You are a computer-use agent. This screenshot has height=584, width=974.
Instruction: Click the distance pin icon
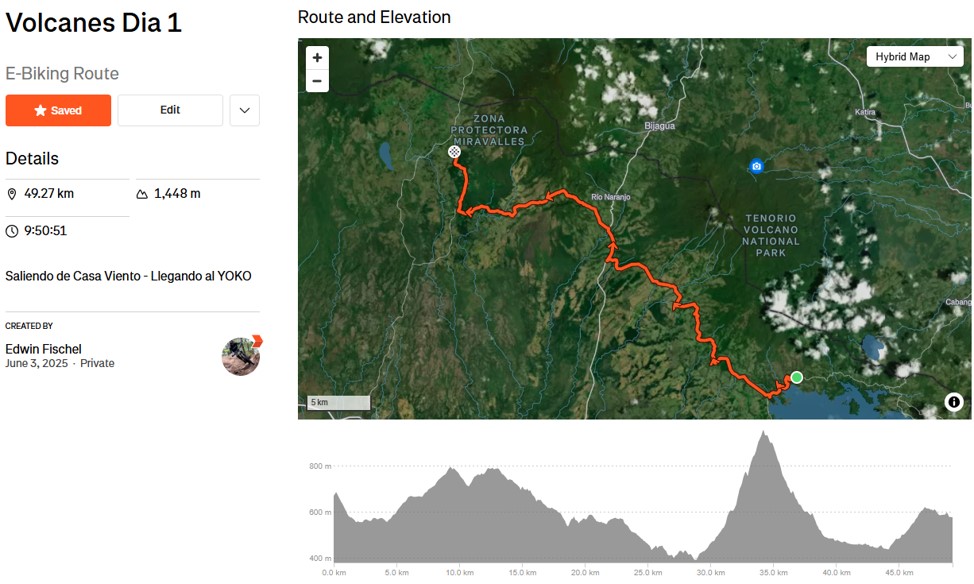coord(12,194)
